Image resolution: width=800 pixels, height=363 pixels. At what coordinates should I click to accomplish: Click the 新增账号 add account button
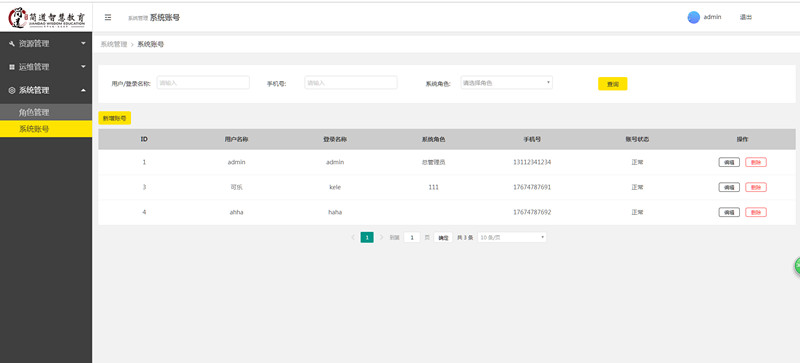pos(114,118)
